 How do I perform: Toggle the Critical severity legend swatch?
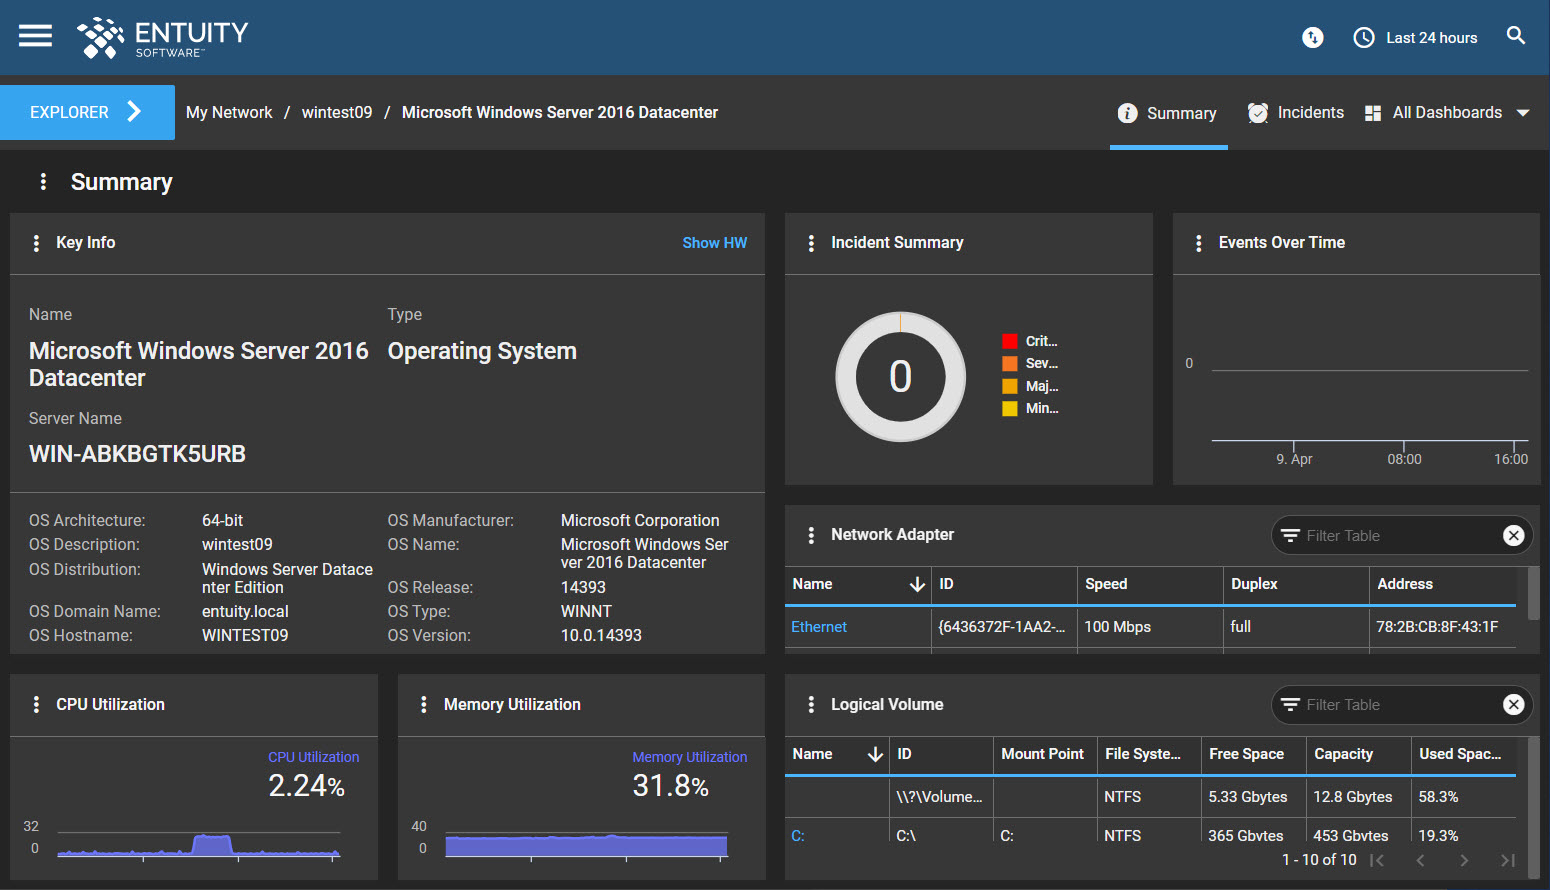click(1010, 341)
